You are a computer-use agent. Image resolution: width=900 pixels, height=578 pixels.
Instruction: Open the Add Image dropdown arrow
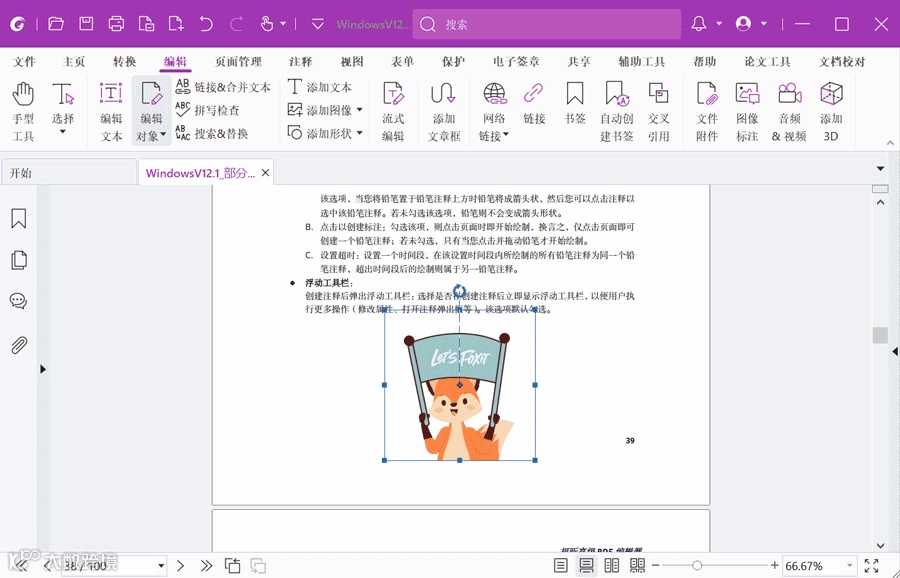360,110
